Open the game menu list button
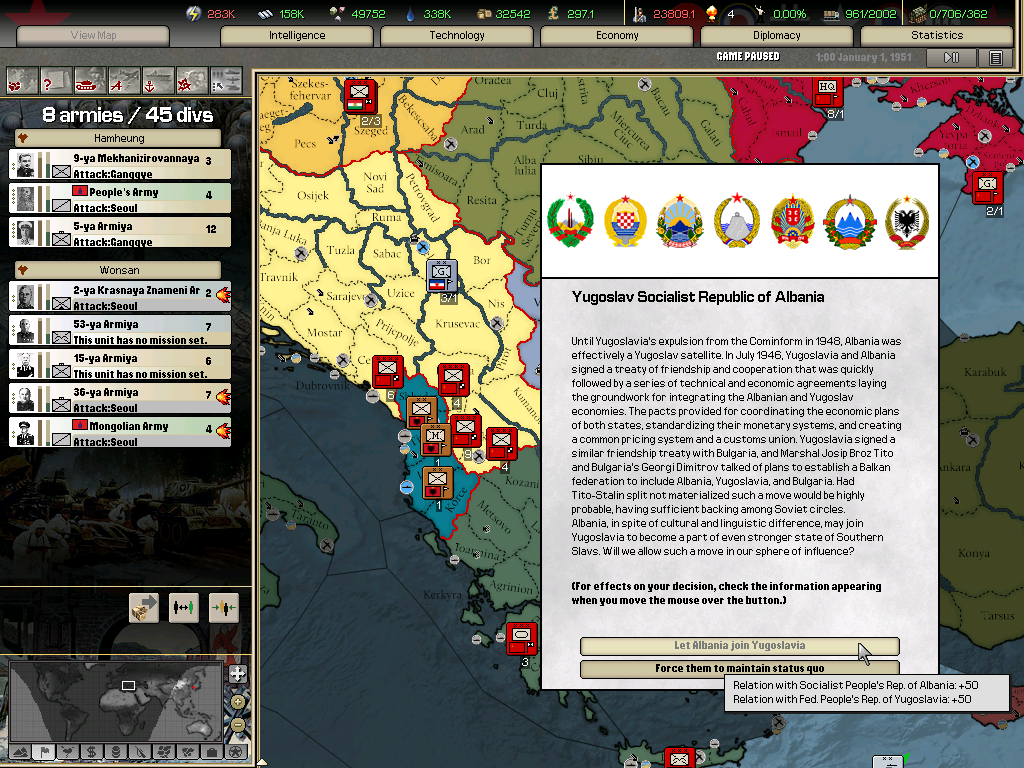 click(x=995, y=58)
